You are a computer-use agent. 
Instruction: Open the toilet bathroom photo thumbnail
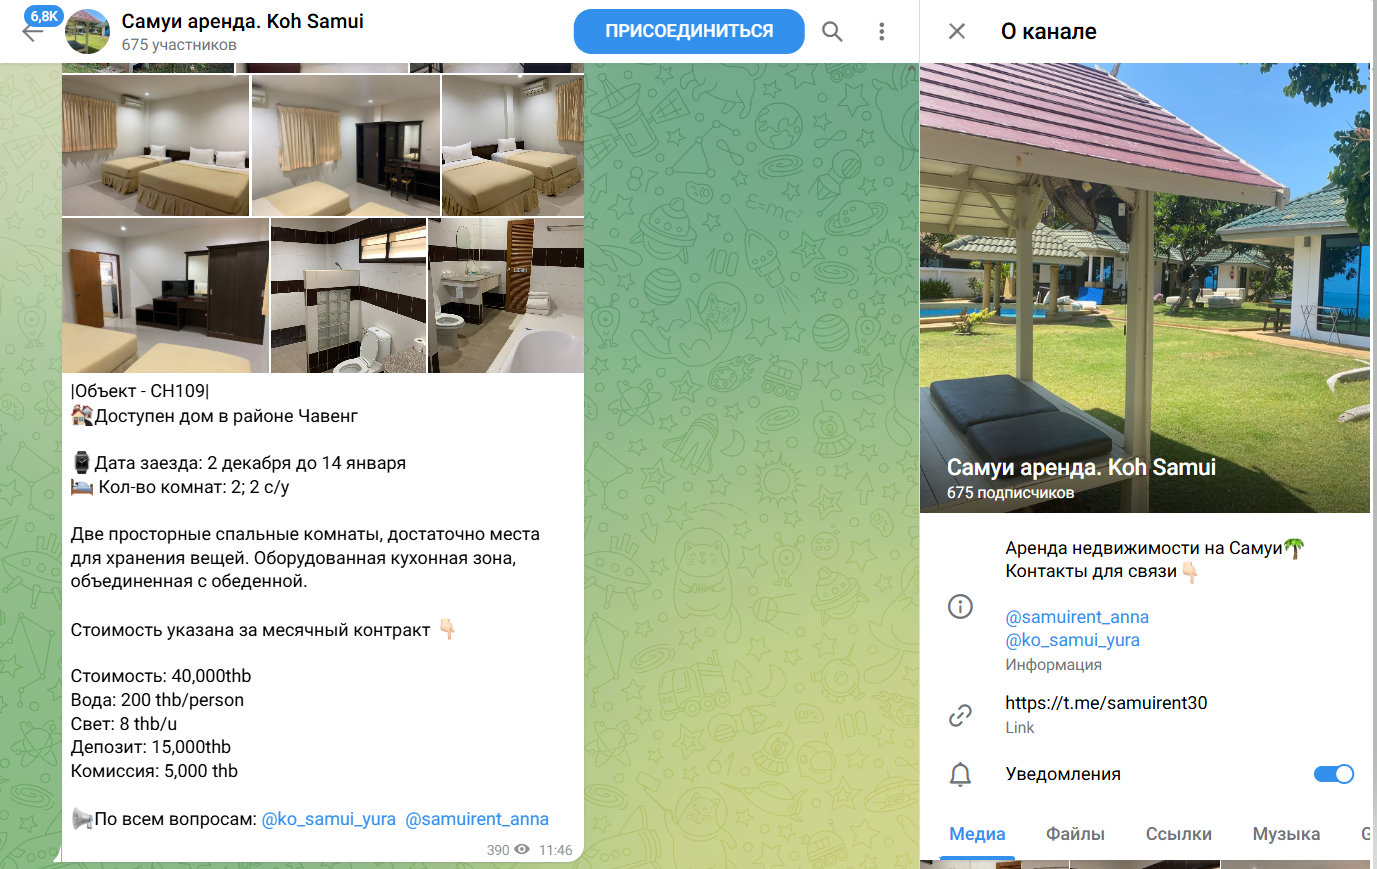(349, 296)
